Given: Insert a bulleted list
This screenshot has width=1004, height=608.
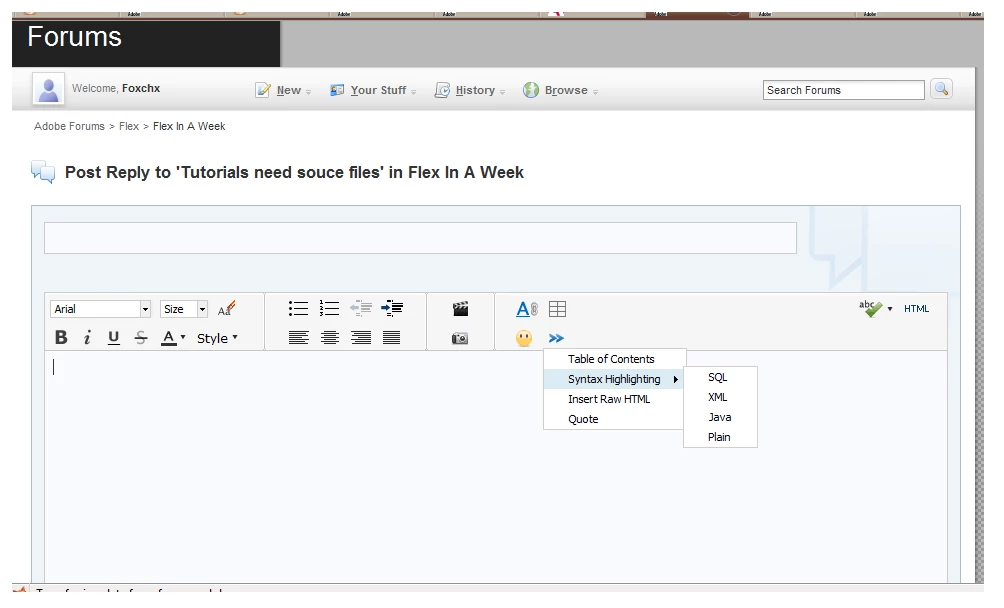Looking at the screenshot, I should coord(298,308).
